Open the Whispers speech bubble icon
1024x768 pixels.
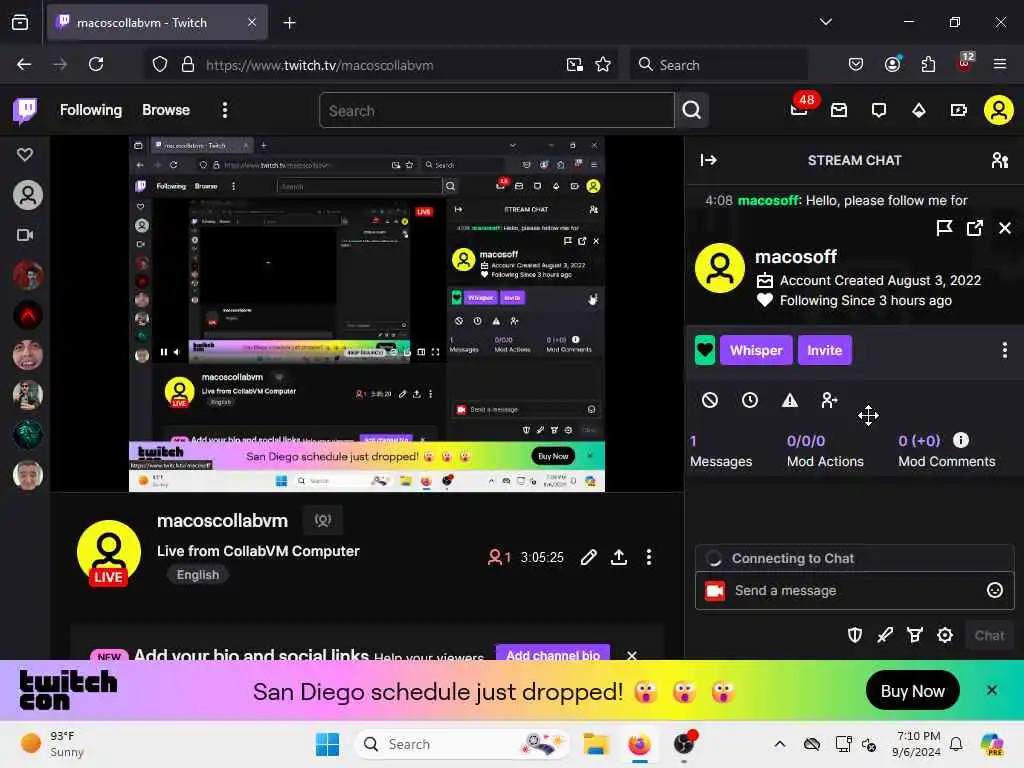(879, 110)
